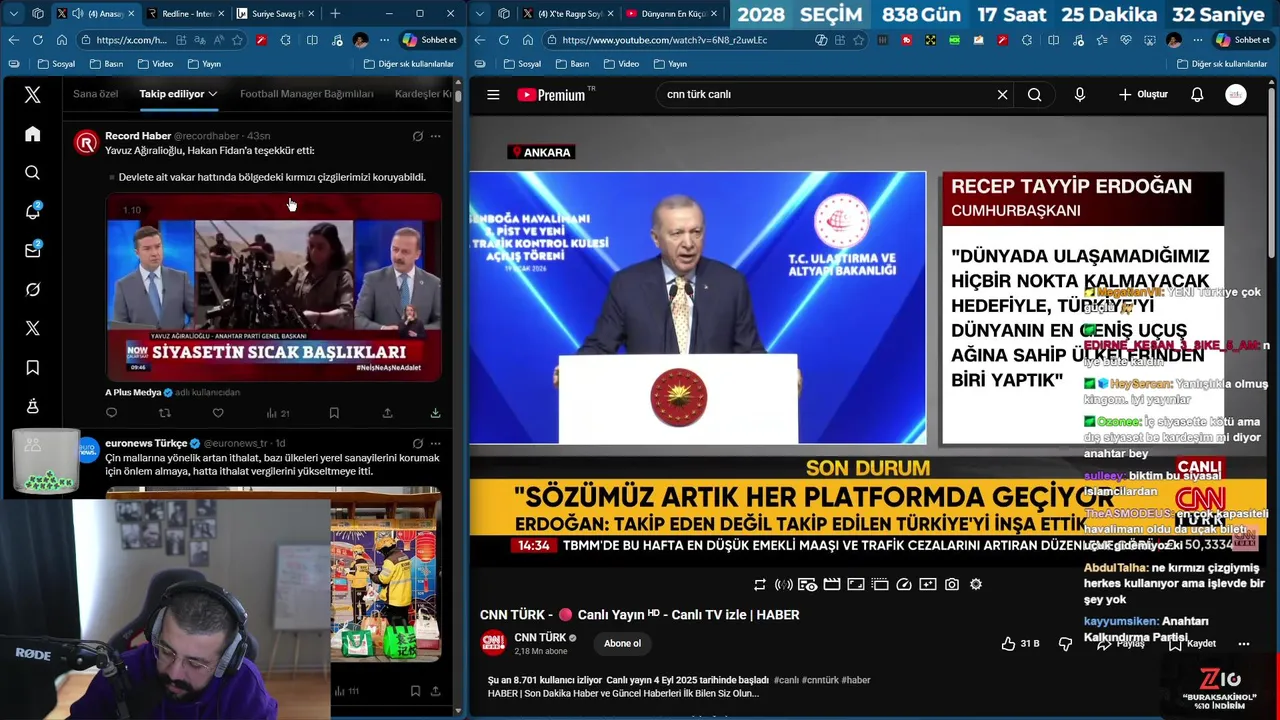Open more options on Record Haber post
1280x720 pixels.
click(435, 136)
